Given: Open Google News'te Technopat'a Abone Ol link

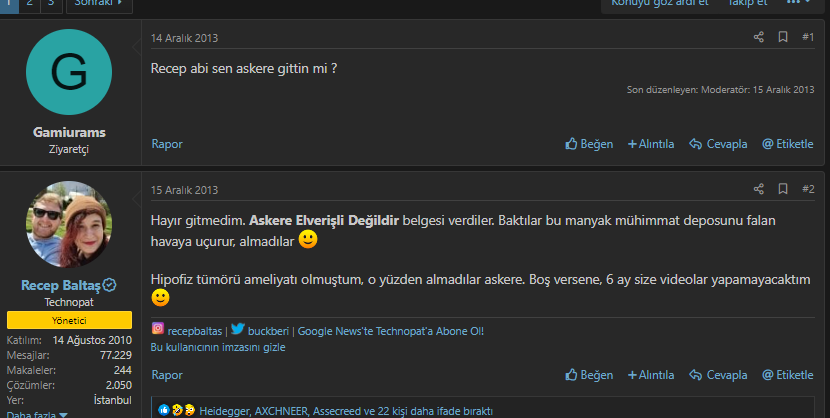Looking at the screenshot, I should 391,331.
